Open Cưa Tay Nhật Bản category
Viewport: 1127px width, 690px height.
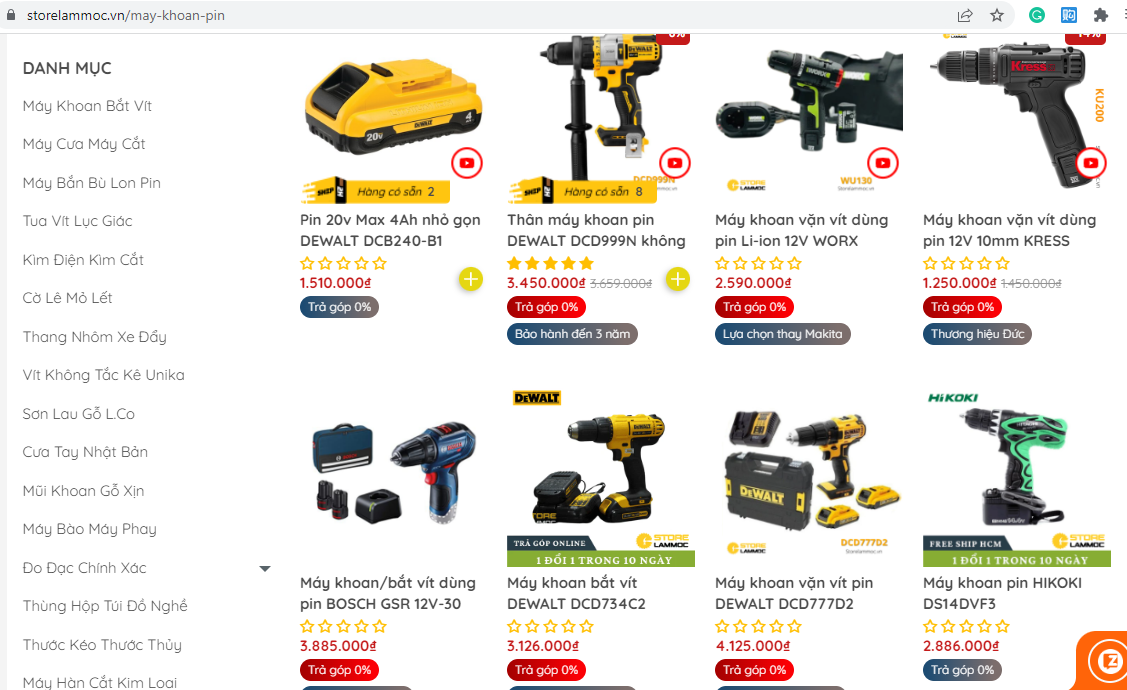[x=85, y=452]
